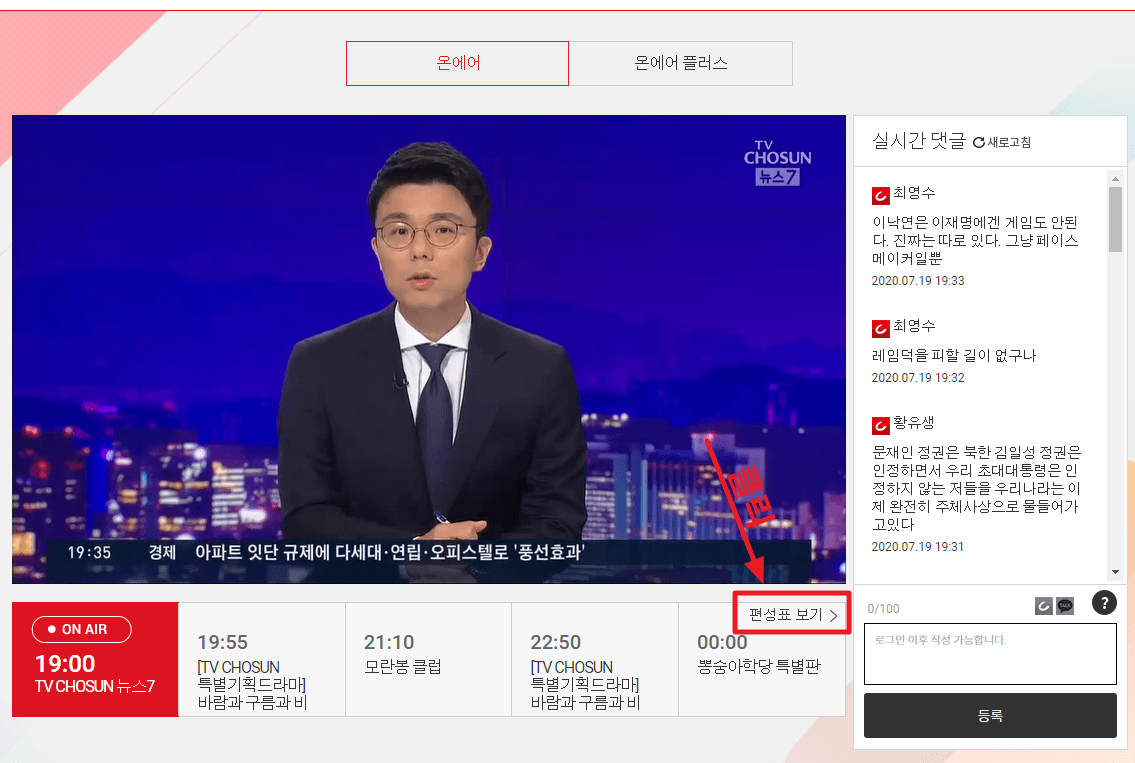Viewport: 1135px width, 763px height.
Task: Click the comment text '레임덕을 피할 길이 없구나'
Action: point(953,355)
